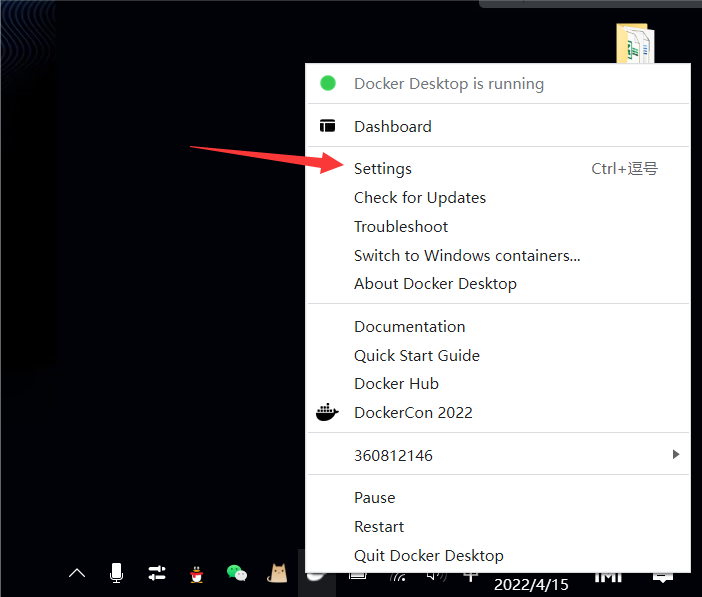This screenshot has height=597, width=702.
Task: Open the WeChat tray icon
Action: (236, 573)
